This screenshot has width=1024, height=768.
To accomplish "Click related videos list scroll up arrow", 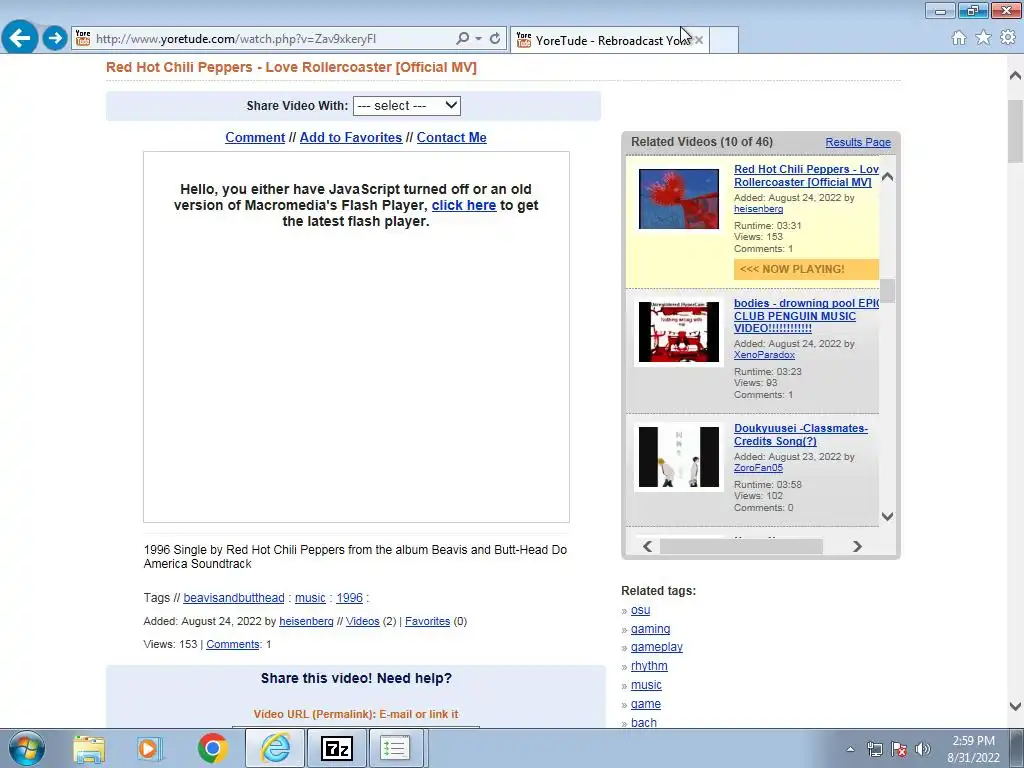I will coord(887,176).
